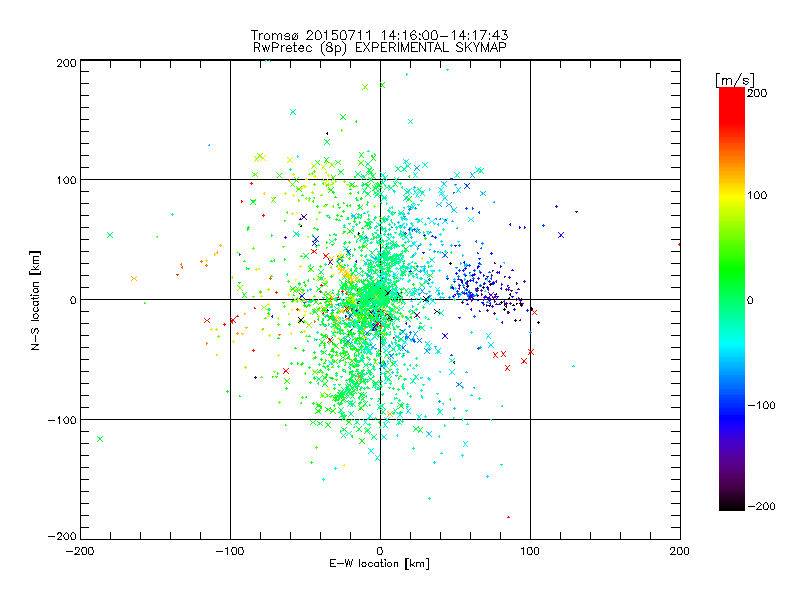Click the title 'Tromsø 20150711 14:16:00-14:17:43'
Viewport: 800px width, 600px height.
tap(379, 35)
